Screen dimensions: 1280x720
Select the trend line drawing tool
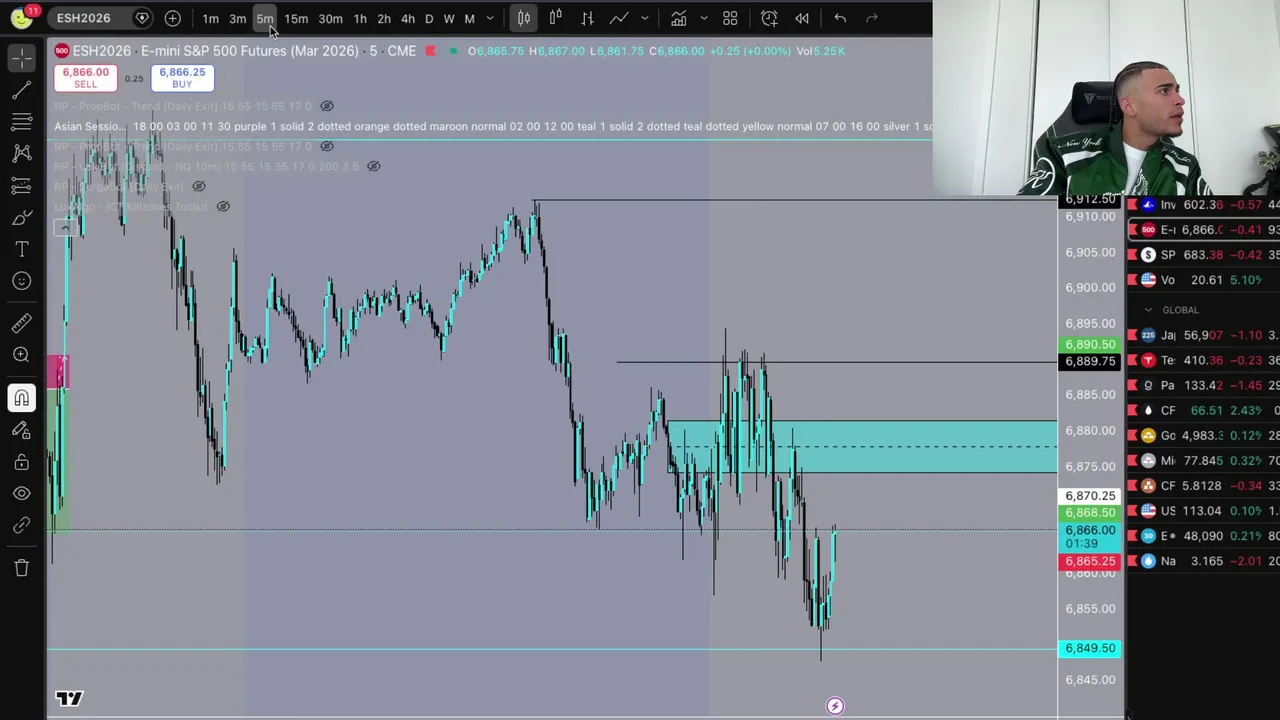click(x=21, y=91)
